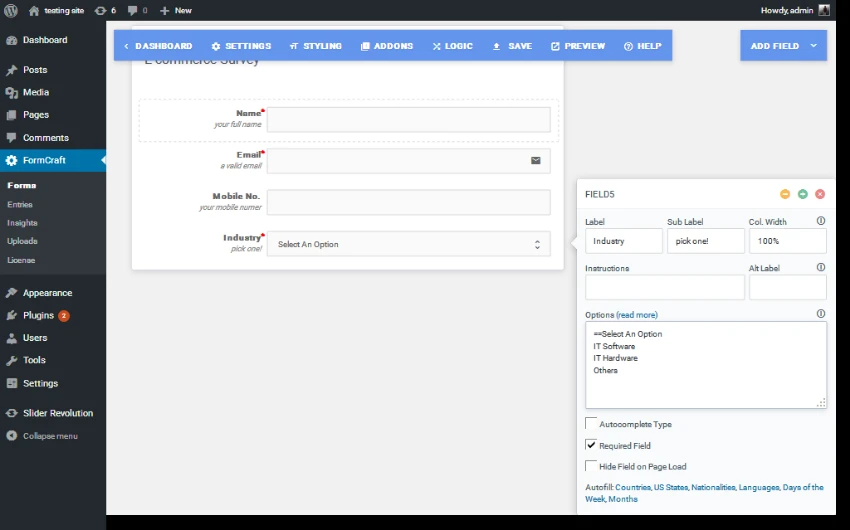This screenshot has width=850, height=530.
Task: Click the WordPress logo icon
Action: coord(11,10)
